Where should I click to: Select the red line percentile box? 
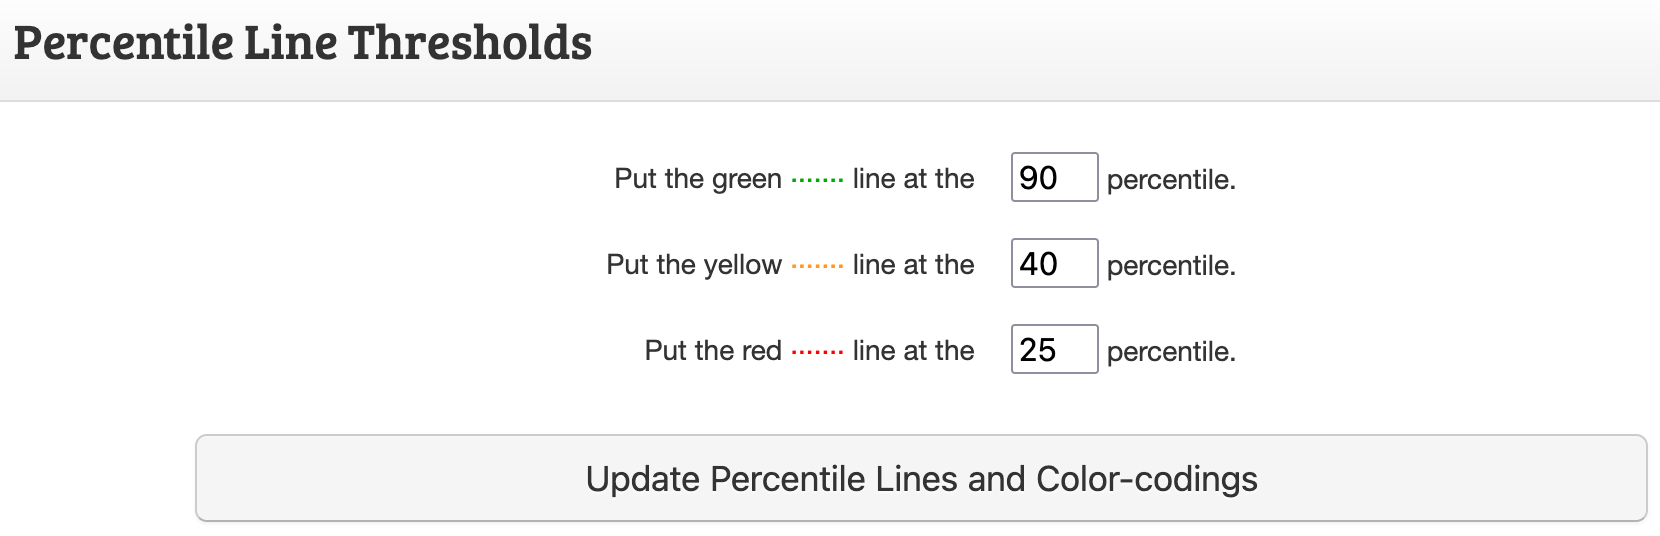[1054, 350]
